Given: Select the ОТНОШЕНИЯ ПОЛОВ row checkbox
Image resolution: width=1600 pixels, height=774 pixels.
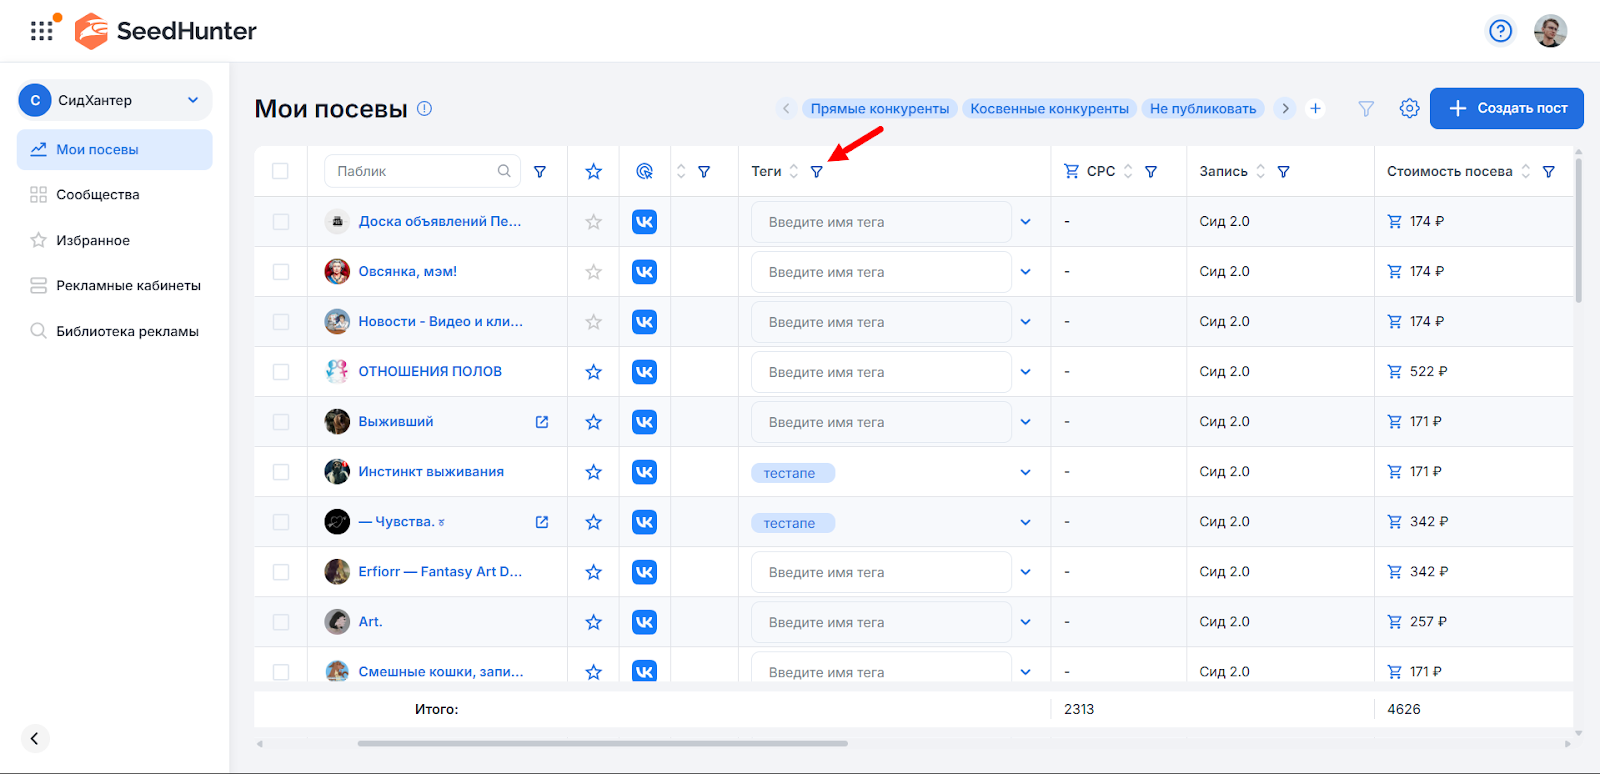Looking at the screenshot, I should (x=281, y=372).
